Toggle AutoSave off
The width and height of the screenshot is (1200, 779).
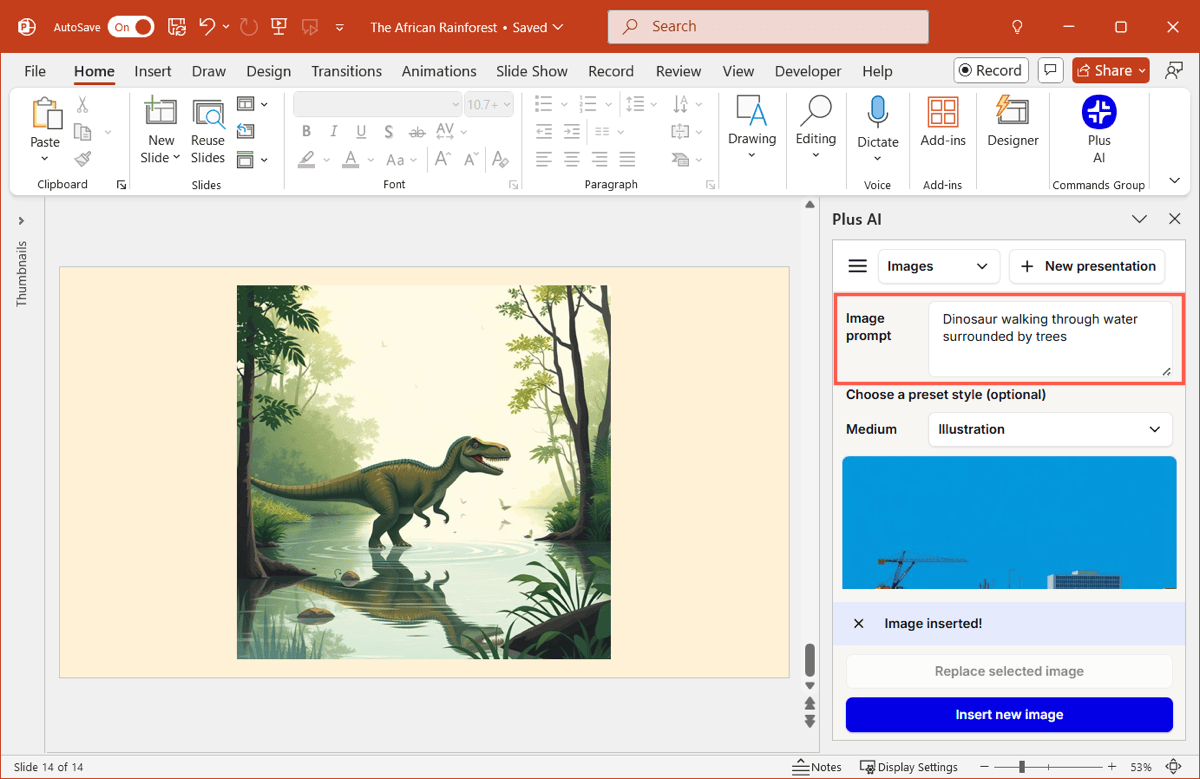point(131,27)
